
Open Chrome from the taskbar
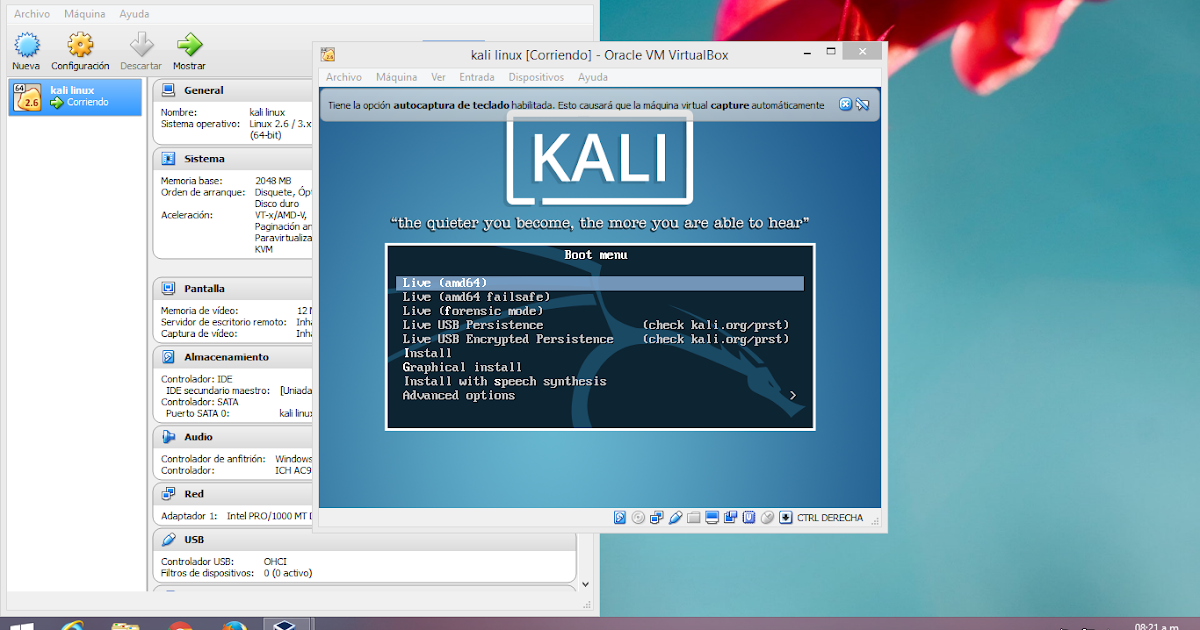pos(178,621)
